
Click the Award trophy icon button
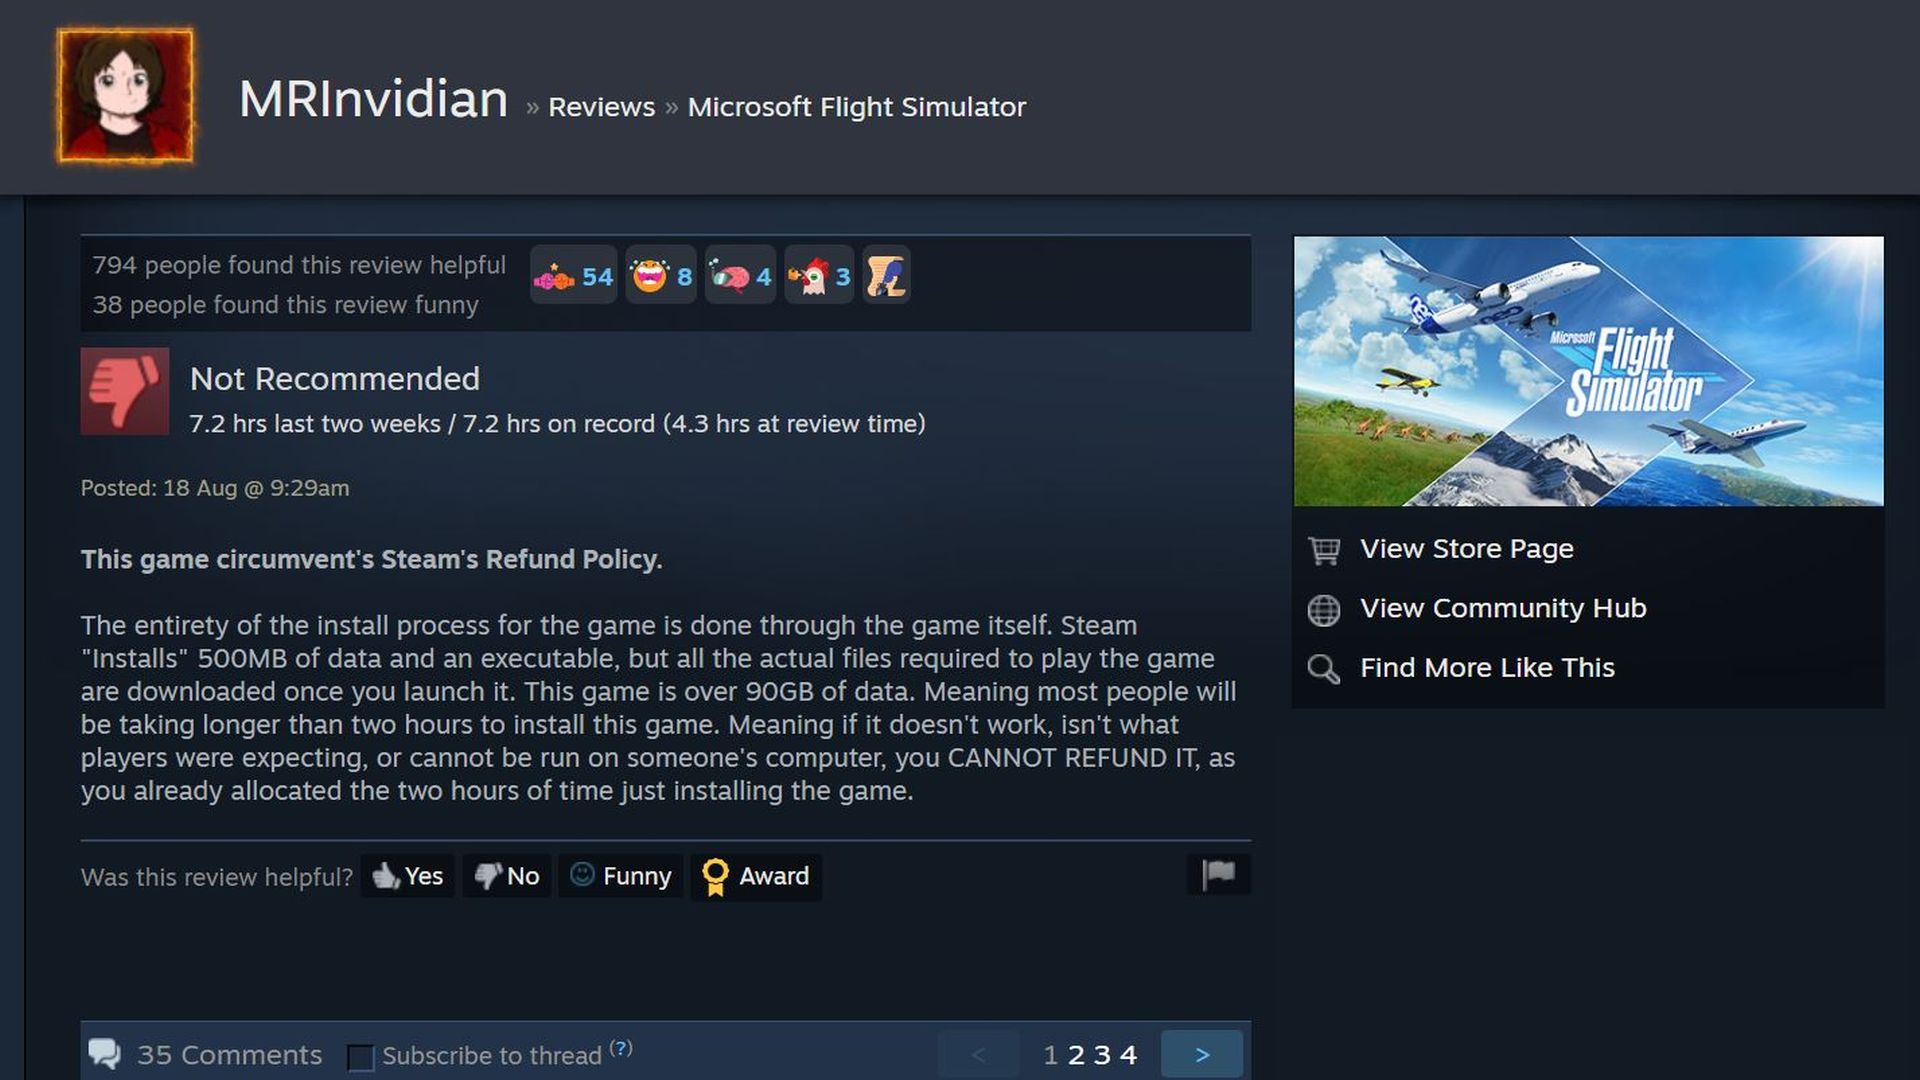click(756, 876)
